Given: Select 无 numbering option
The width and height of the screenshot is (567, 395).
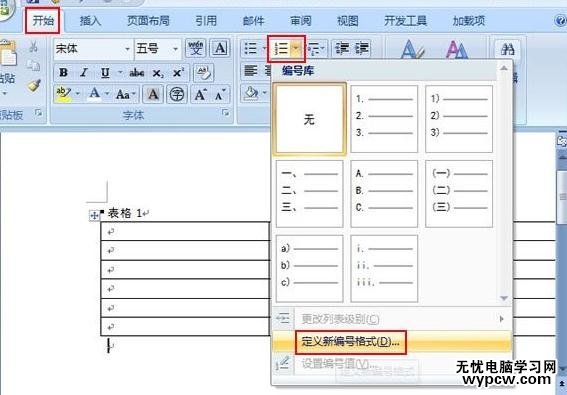Looking at the screenshot, I should [x=310, y=119].
